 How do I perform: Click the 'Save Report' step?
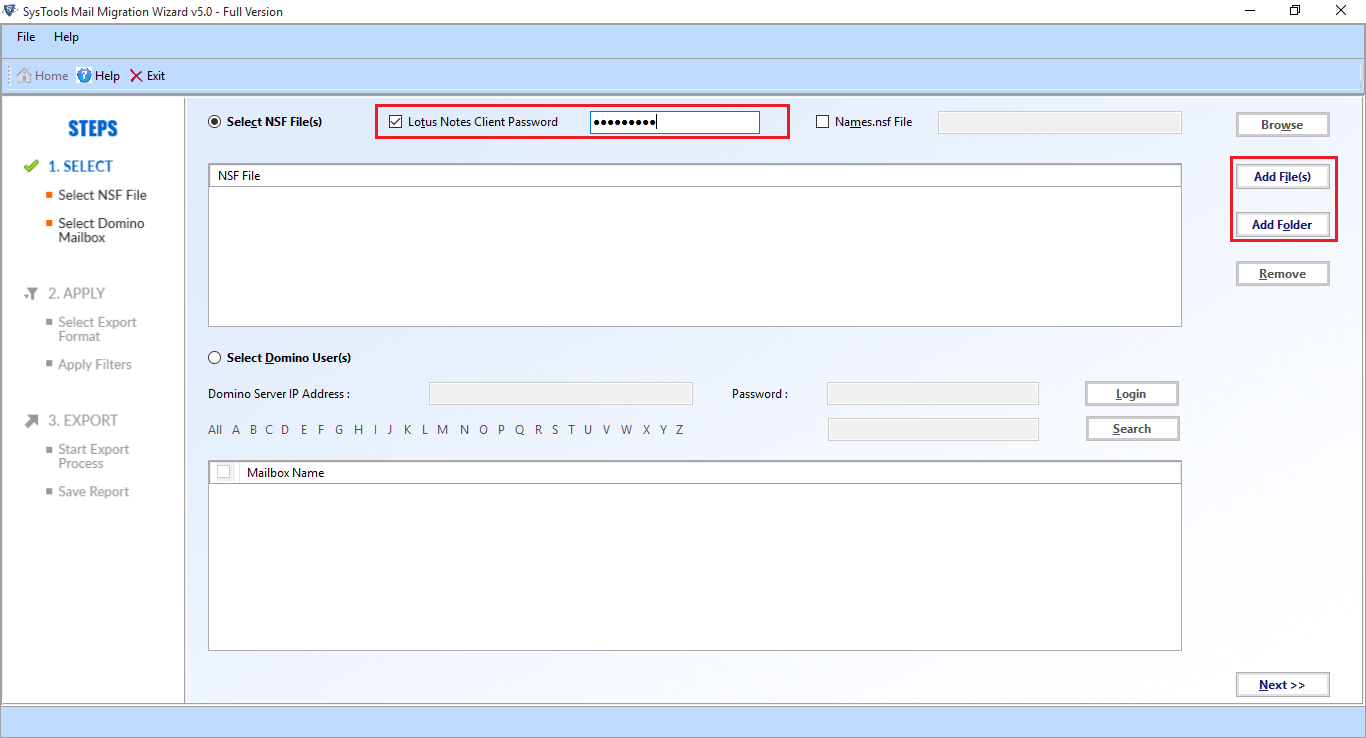click(x=93, y=491)
